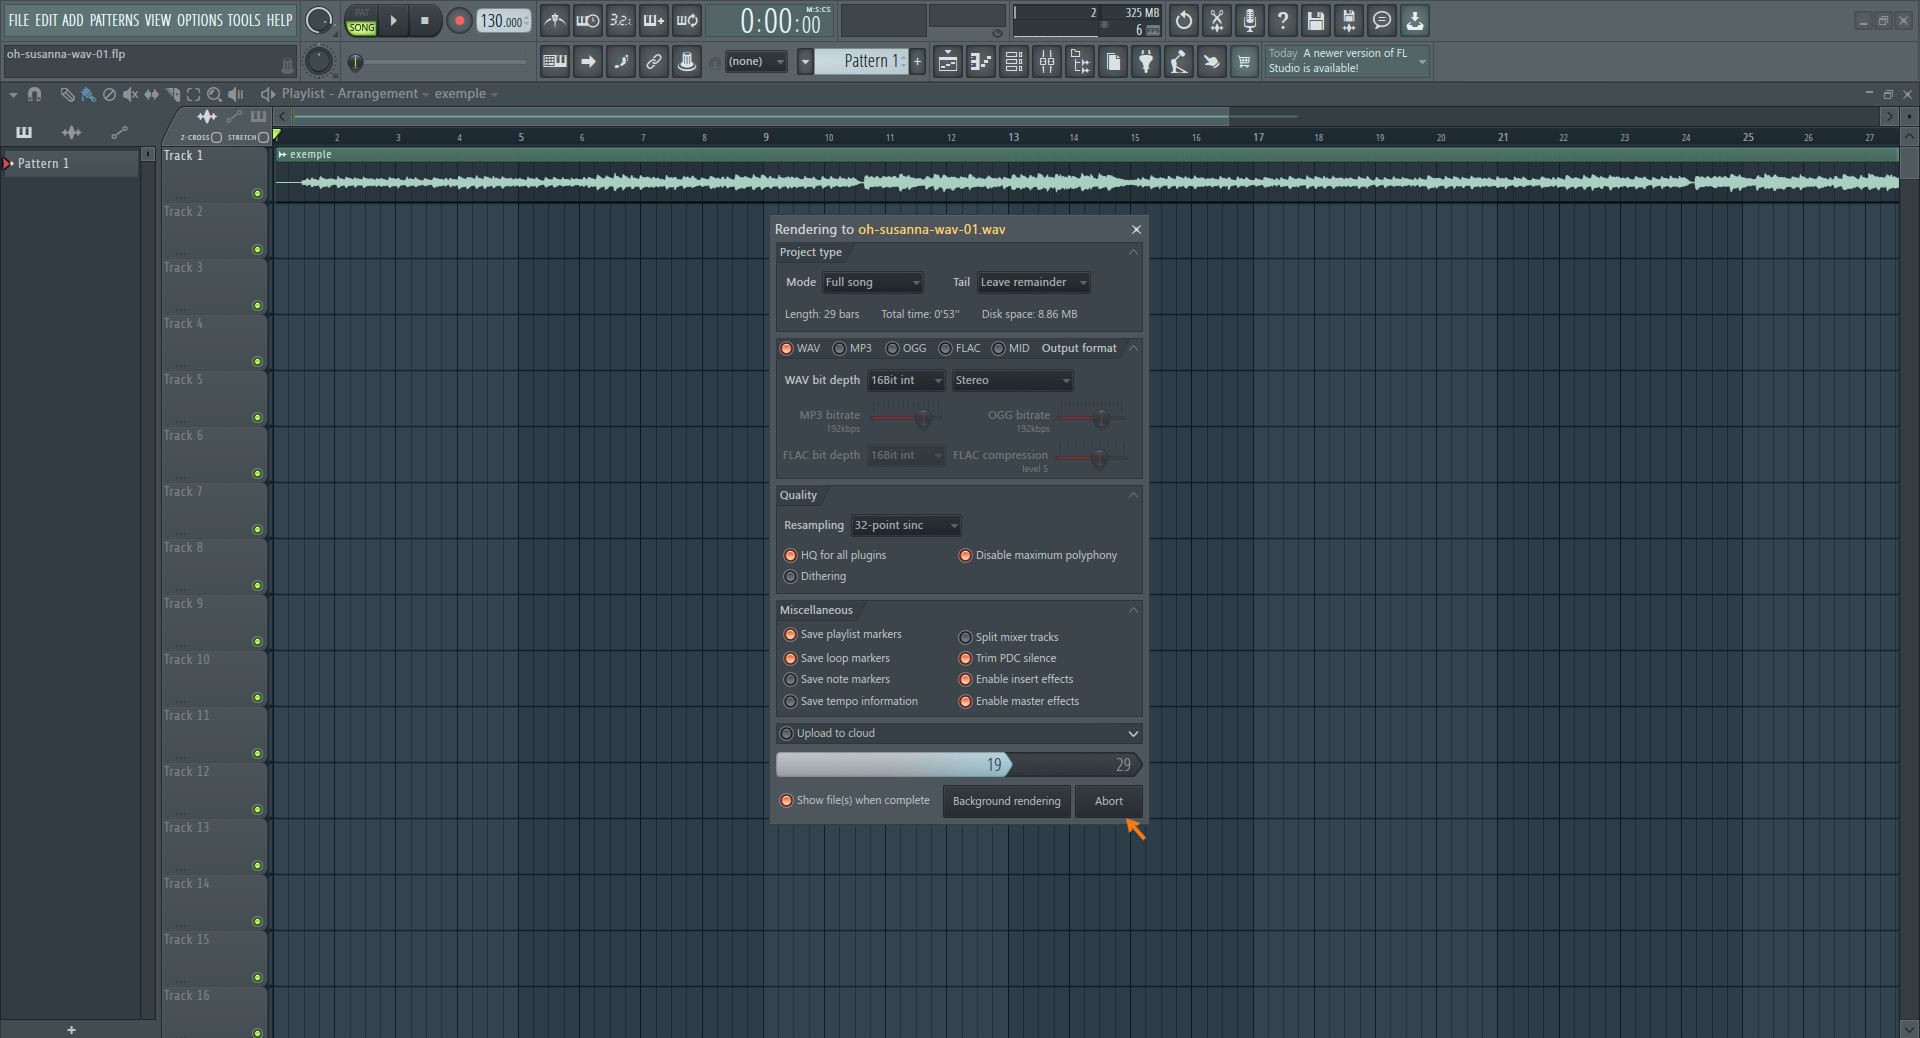The image size is (1920, 1038).
Task: Toggle the recording countdown icon
Action: click(x=621, y=20)
